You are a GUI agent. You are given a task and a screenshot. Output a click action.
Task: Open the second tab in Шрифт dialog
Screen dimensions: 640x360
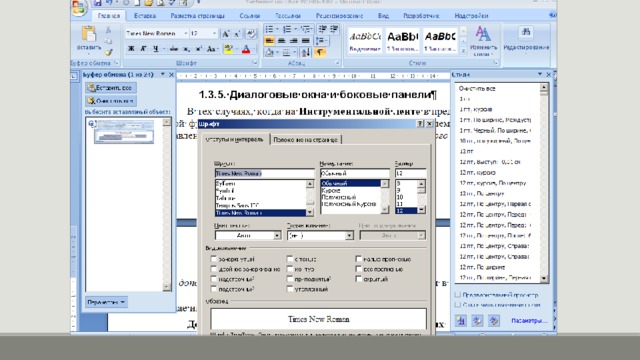[305, 140]
